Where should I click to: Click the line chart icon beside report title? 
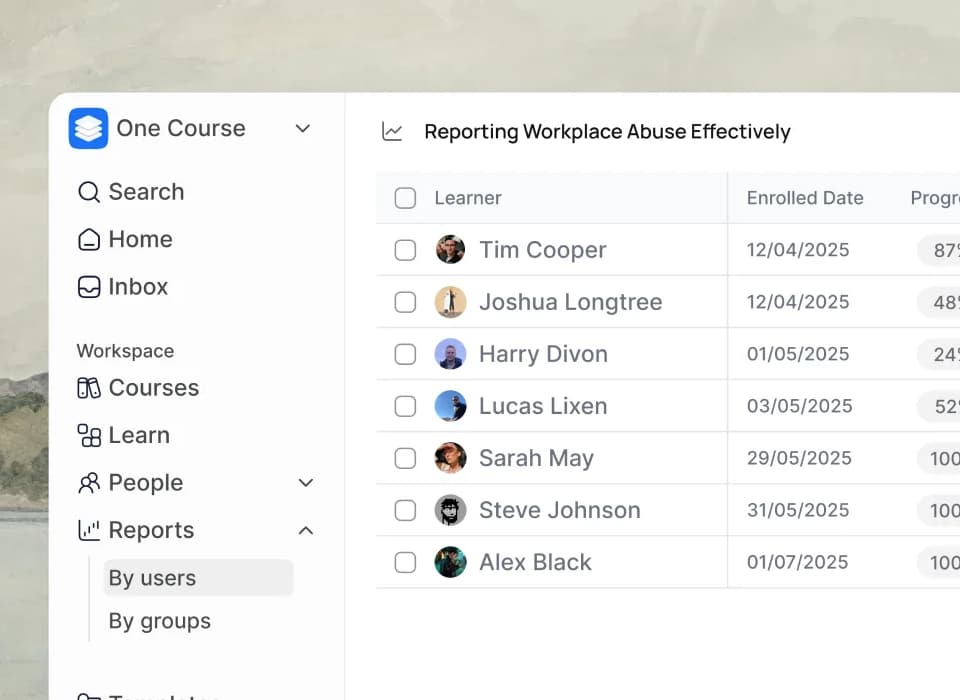pyautogui.click(x=392, y=131)
